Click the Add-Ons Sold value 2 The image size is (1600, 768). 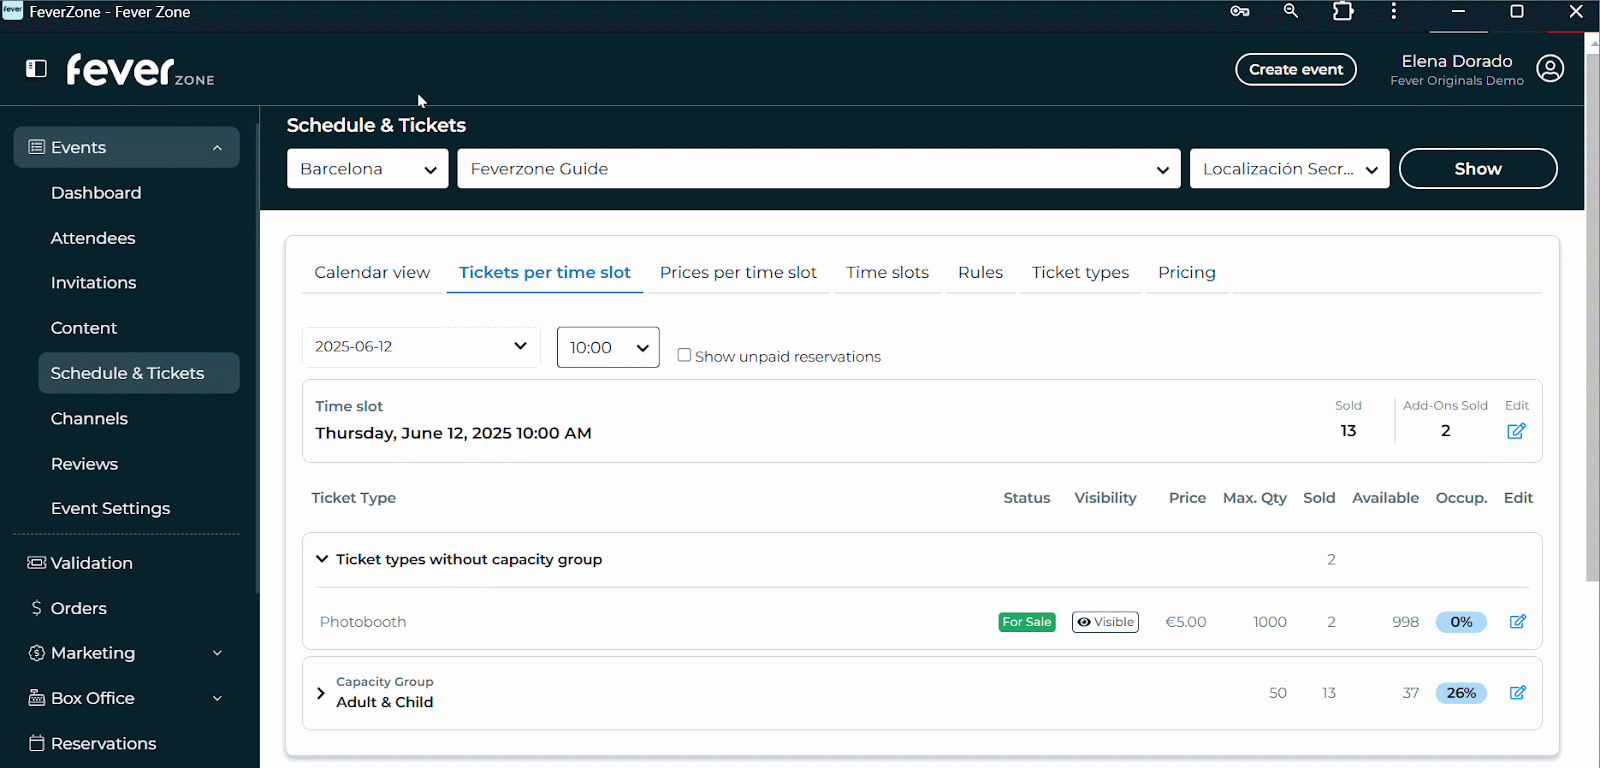point(1446,431)
